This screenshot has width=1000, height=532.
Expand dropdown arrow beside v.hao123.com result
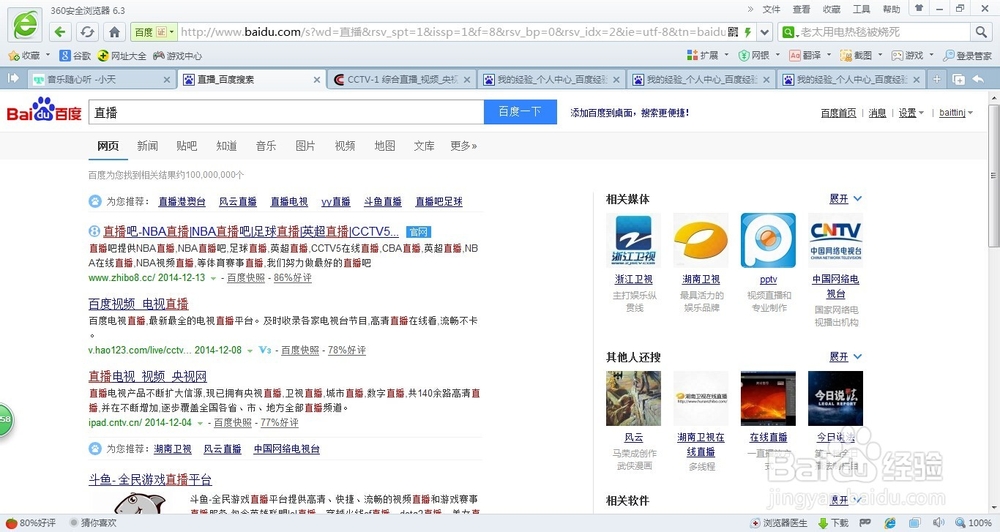coord(250,350)
